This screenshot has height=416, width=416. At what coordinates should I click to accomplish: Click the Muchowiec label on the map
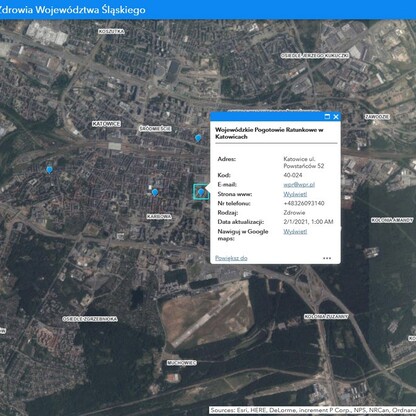[182, 363]
